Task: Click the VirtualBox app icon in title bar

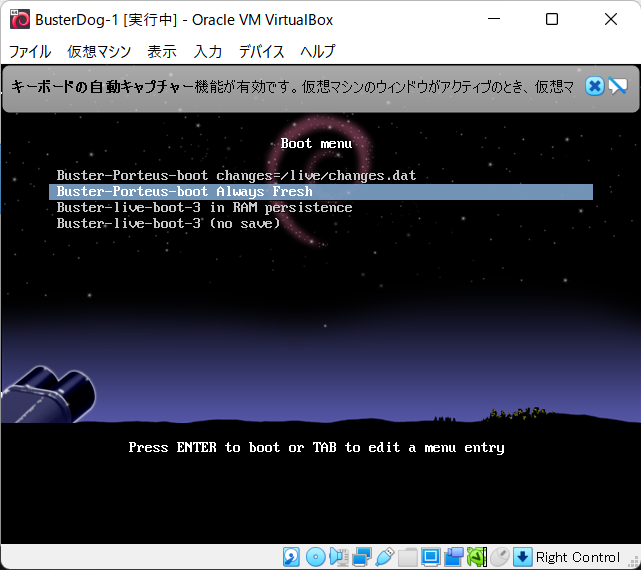Action: (20, 19)
